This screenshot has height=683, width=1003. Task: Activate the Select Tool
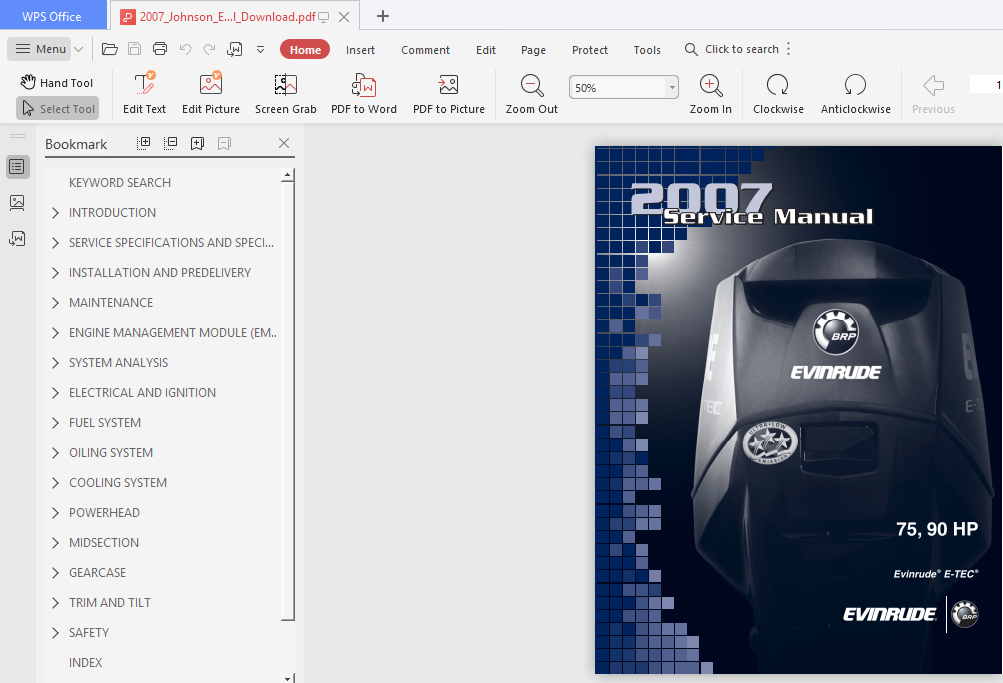[58, 109]
